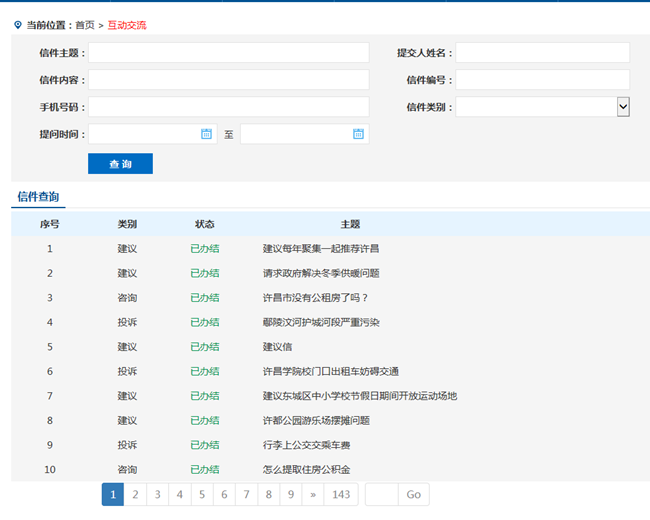Click 互动交流 breadcrumb link

(127, 24)
